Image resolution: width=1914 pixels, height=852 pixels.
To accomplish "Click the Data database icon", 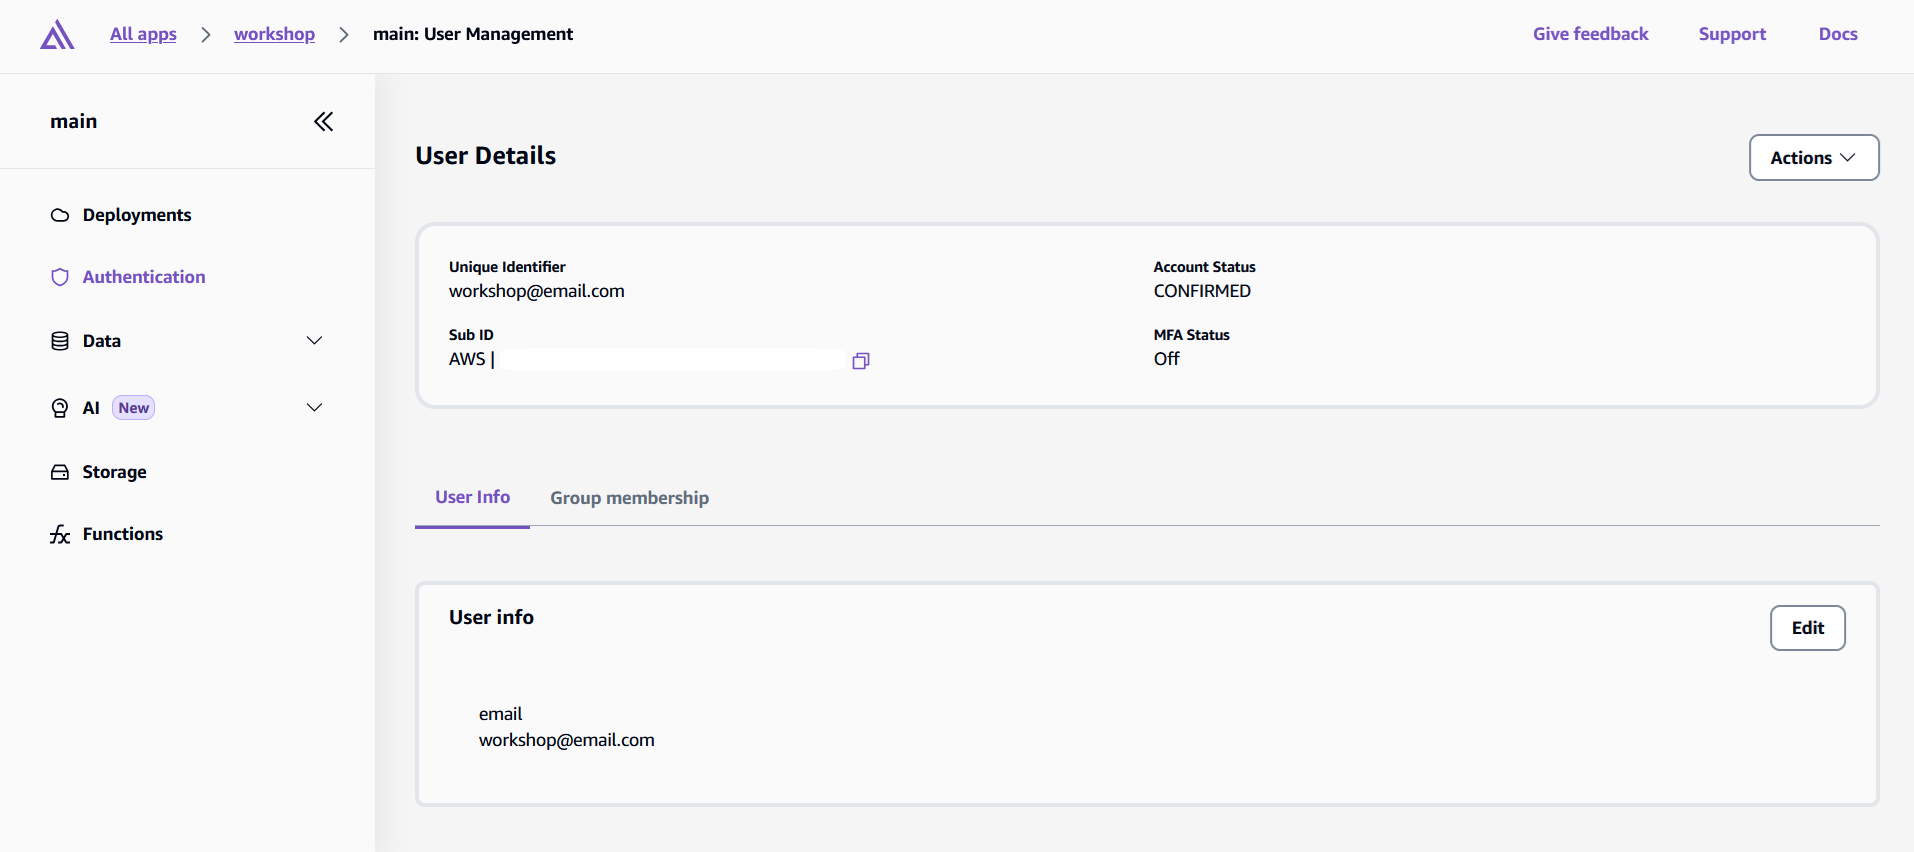I will 60,341.
